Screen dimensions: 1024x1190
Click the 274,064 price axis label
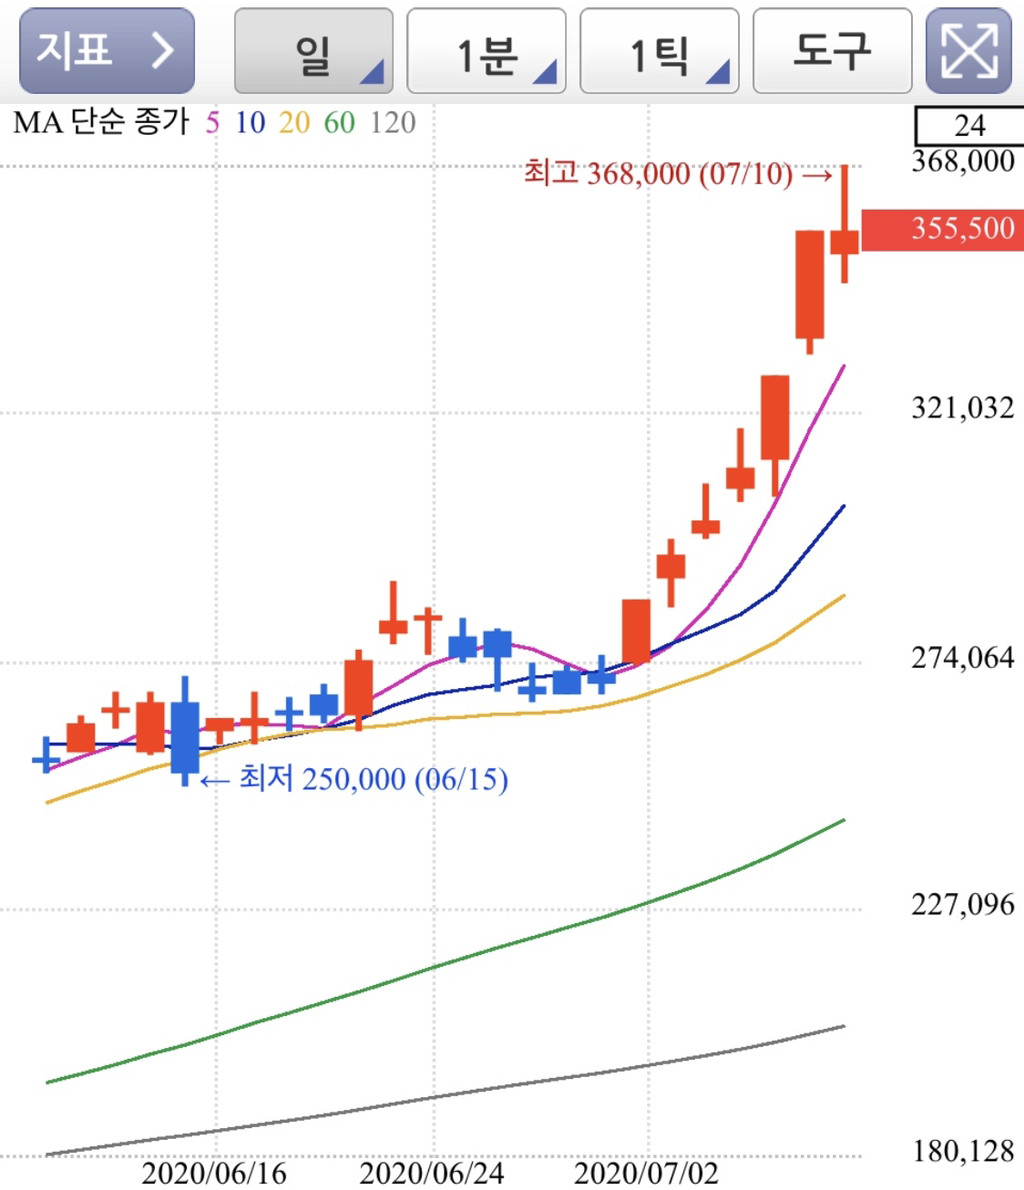click(963, 657)
